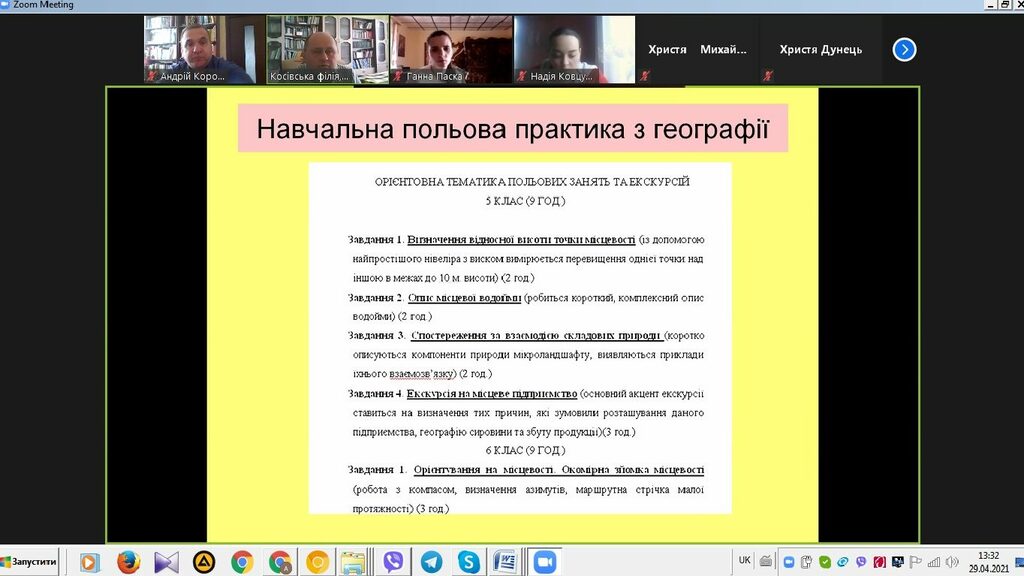Open Telegram from the taskbar
Image resolution: width=1024 pixels, height=576 pixels.
[431, 562]
